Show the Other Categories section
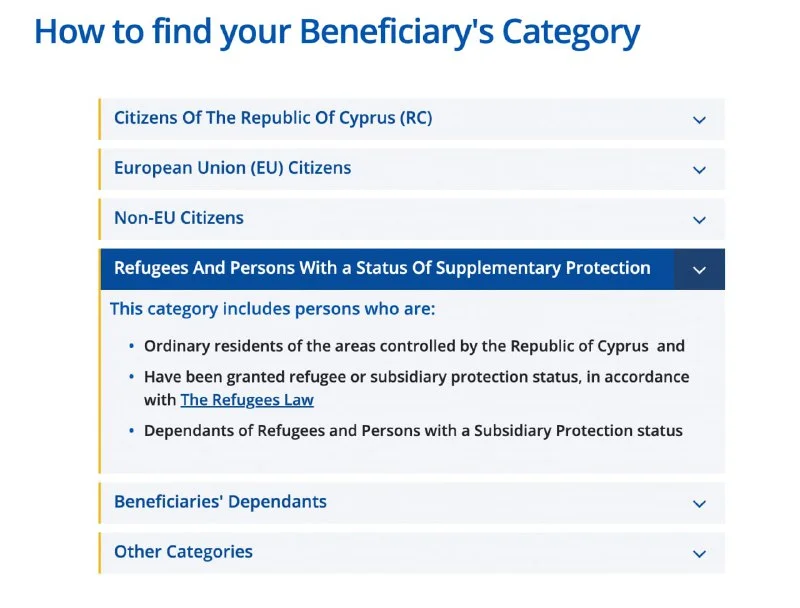This screenshot has height=608, width=800. click(x=183, y=552)
